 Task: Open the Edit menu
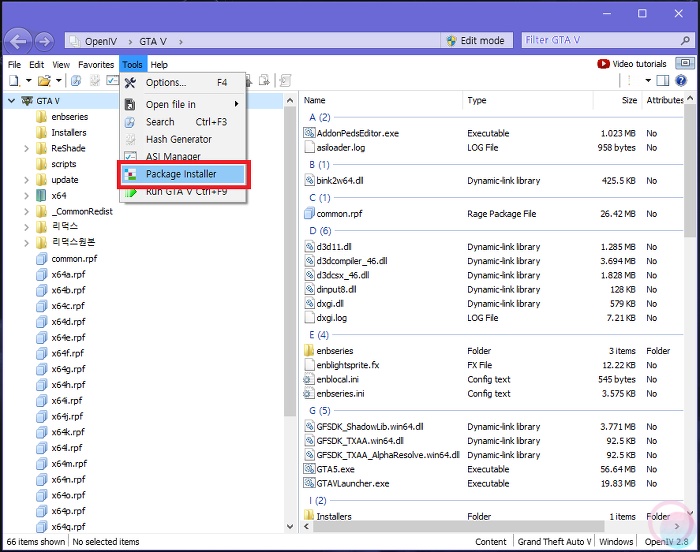(37, 65)
